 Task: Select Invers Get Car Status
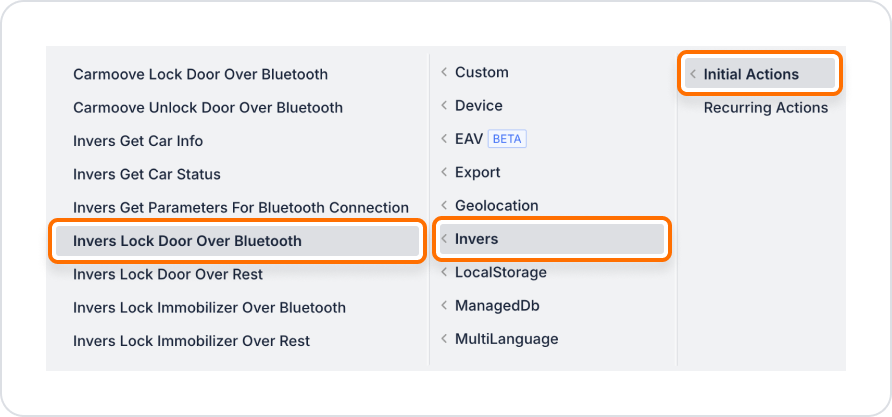click(x=147, y=174)
